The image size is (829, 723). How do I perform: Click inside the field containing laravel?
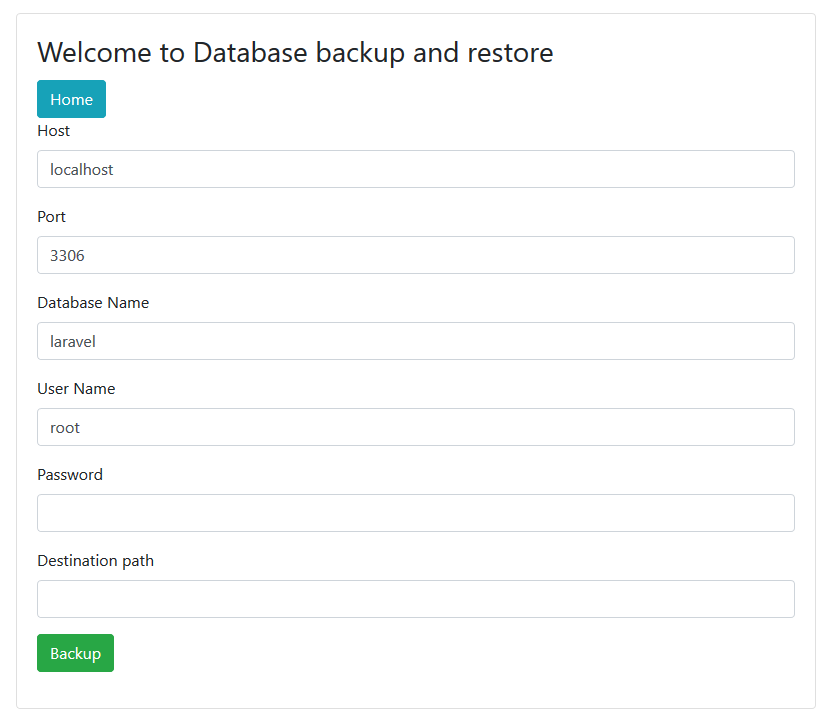pos(415,341)
